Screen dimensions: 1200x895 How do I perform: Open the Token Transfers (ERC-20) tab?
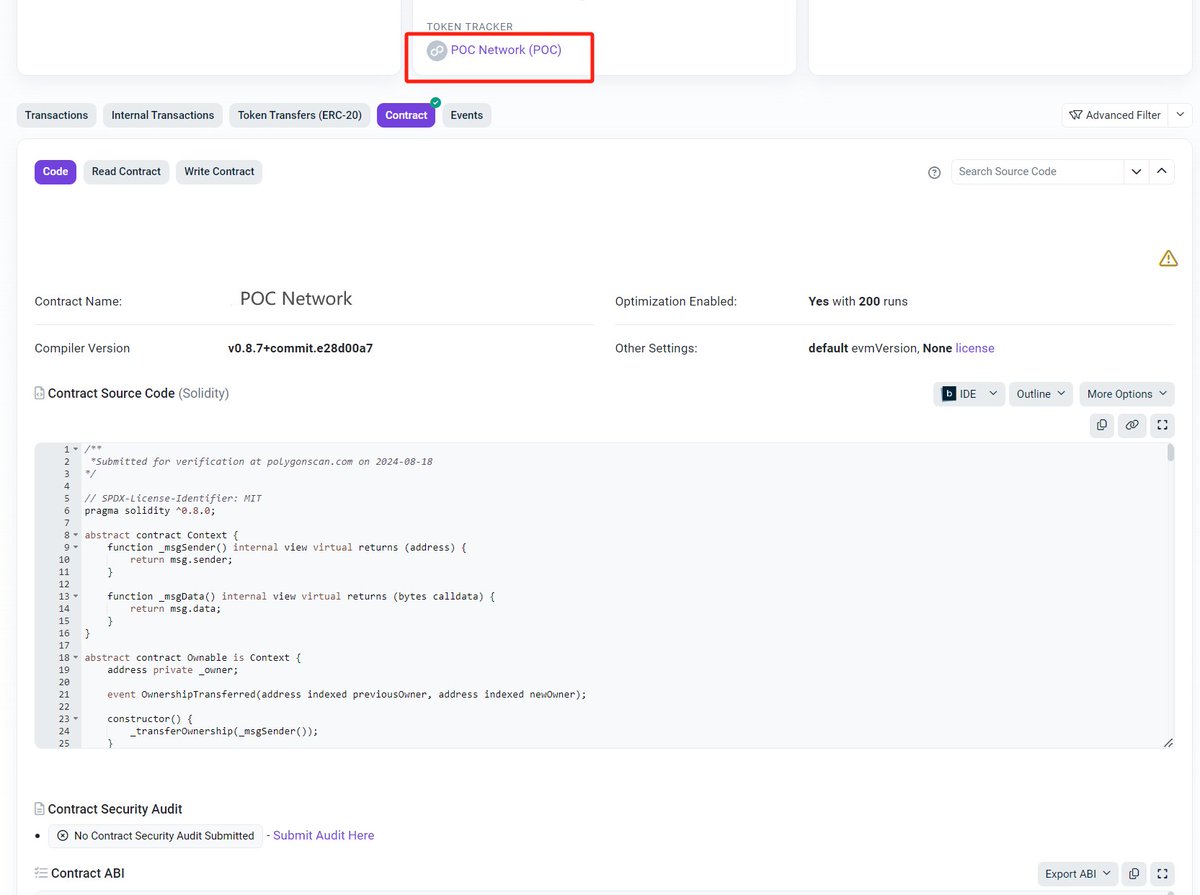pos(300,115)
